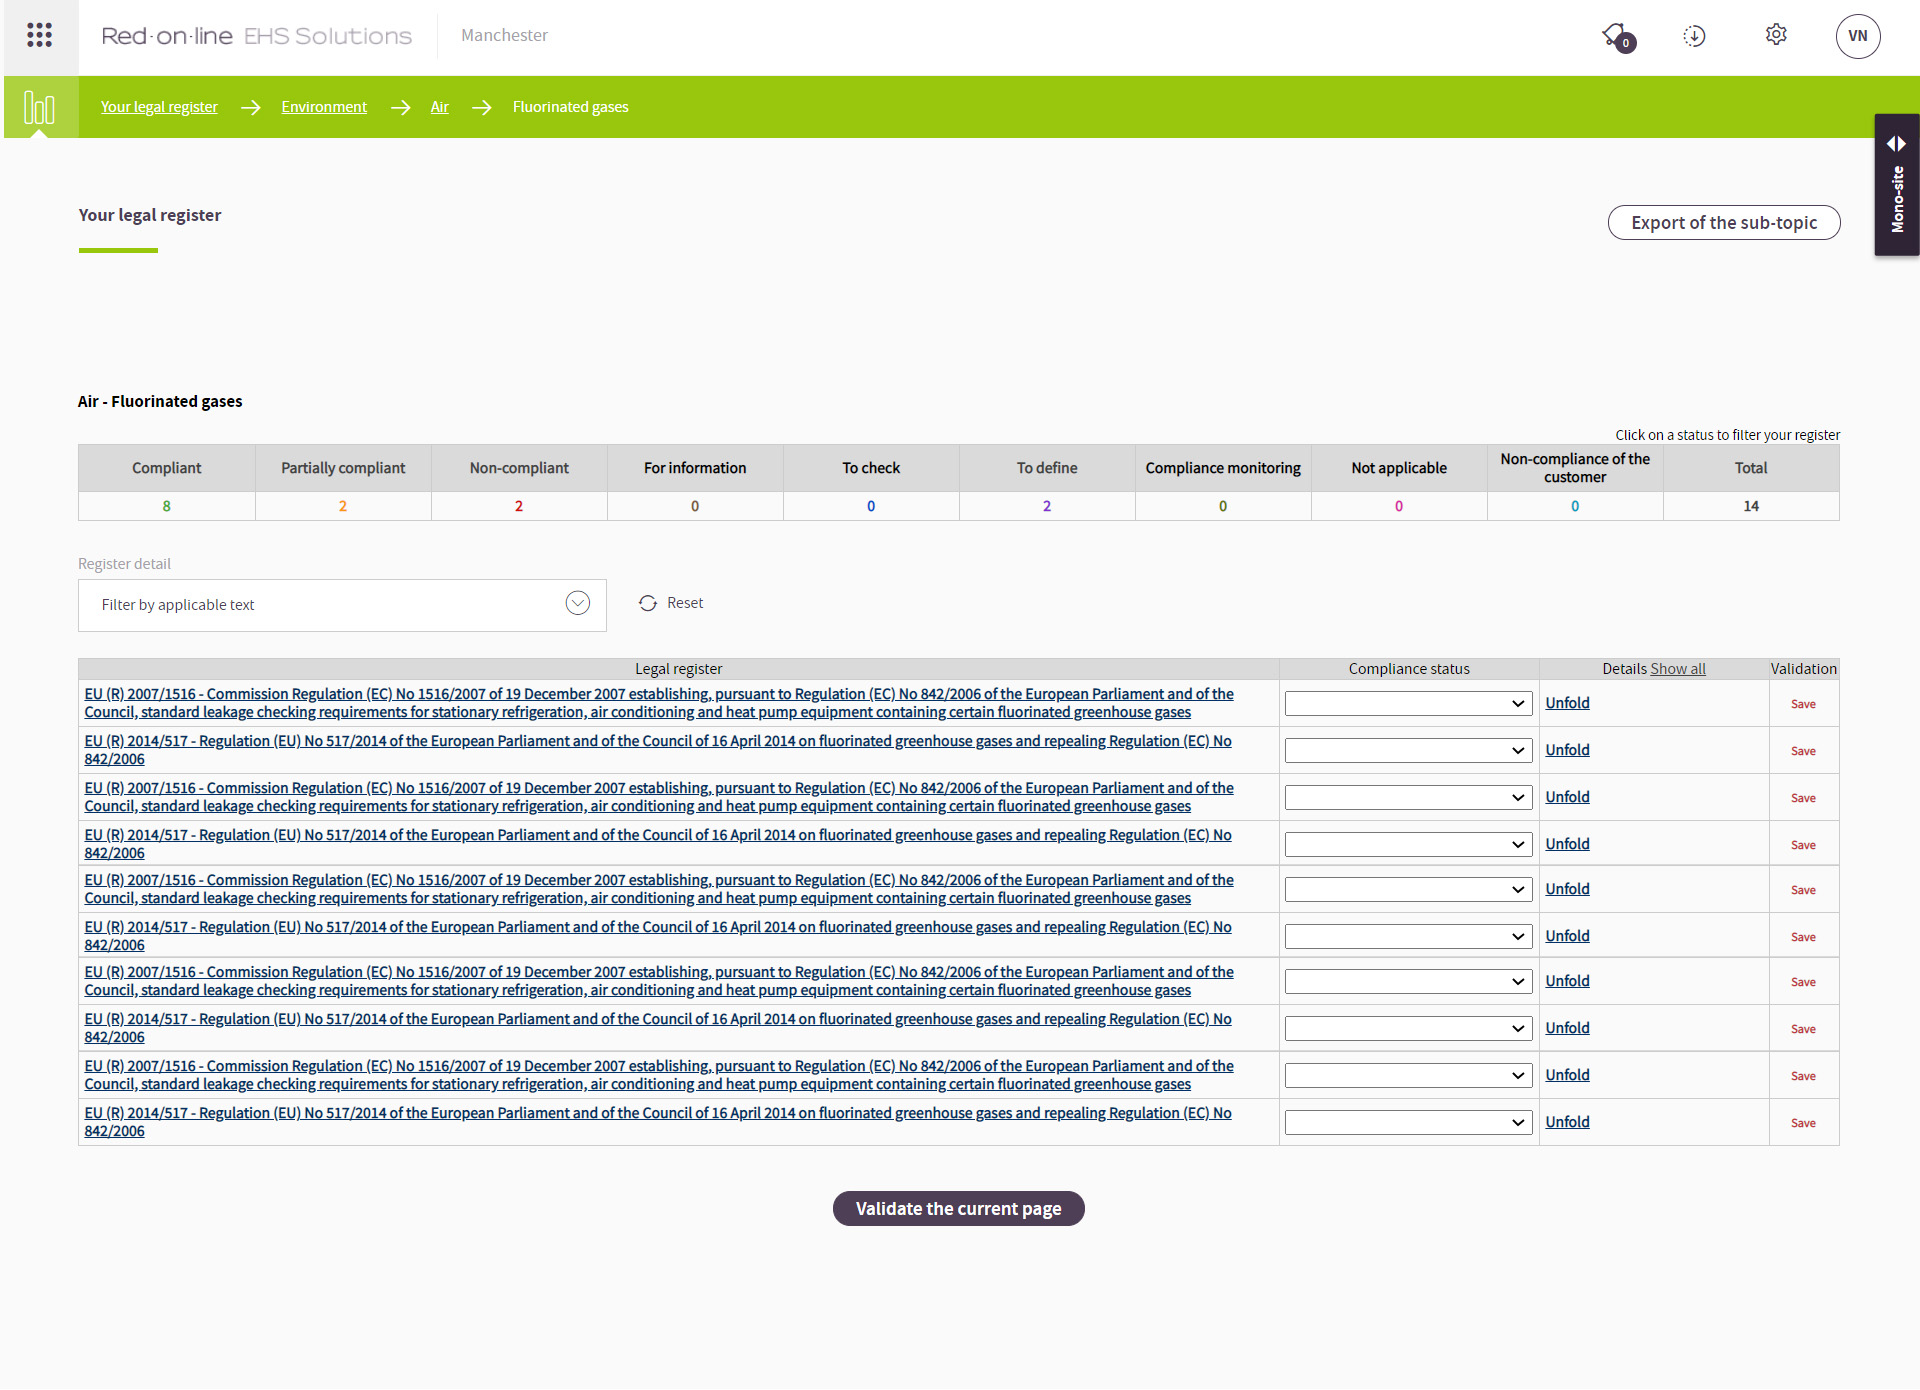
Task: Click Export of the sub-topic button
Action: tap(1723, 223)
